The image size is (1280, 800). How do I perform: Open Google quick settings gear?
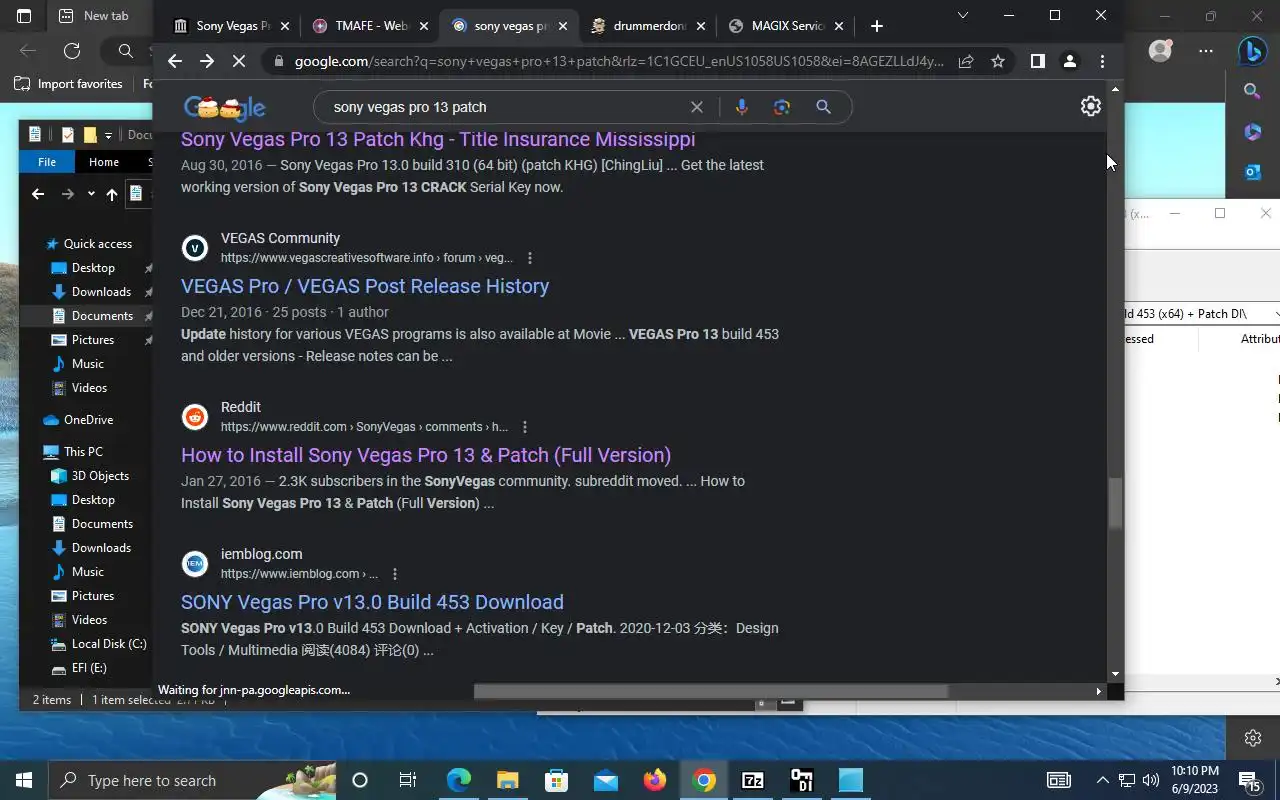click(x=1091, y=106)
